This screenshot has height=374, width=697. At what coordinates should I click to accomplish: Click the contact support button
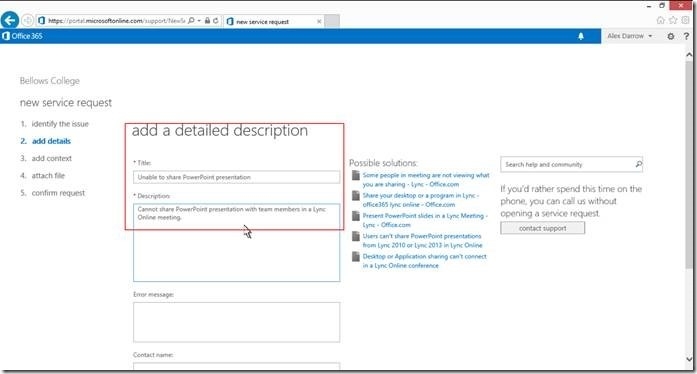tap(542, 228)
